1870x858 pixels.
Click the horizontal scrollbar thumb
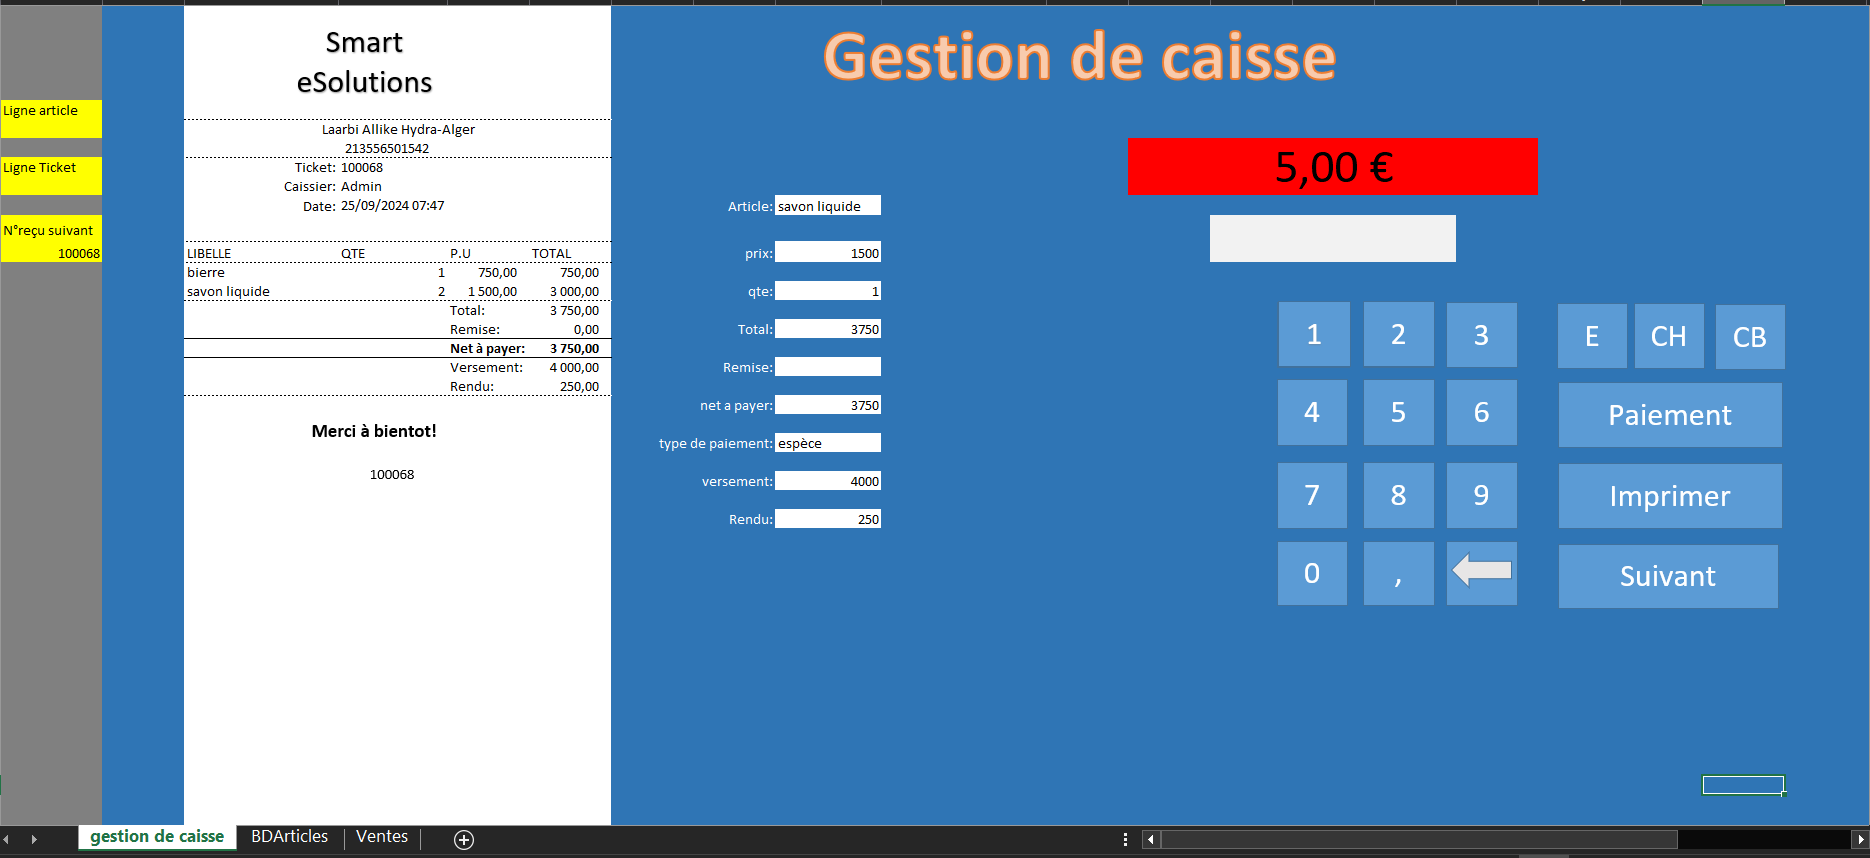click(x=1418, y=840)
